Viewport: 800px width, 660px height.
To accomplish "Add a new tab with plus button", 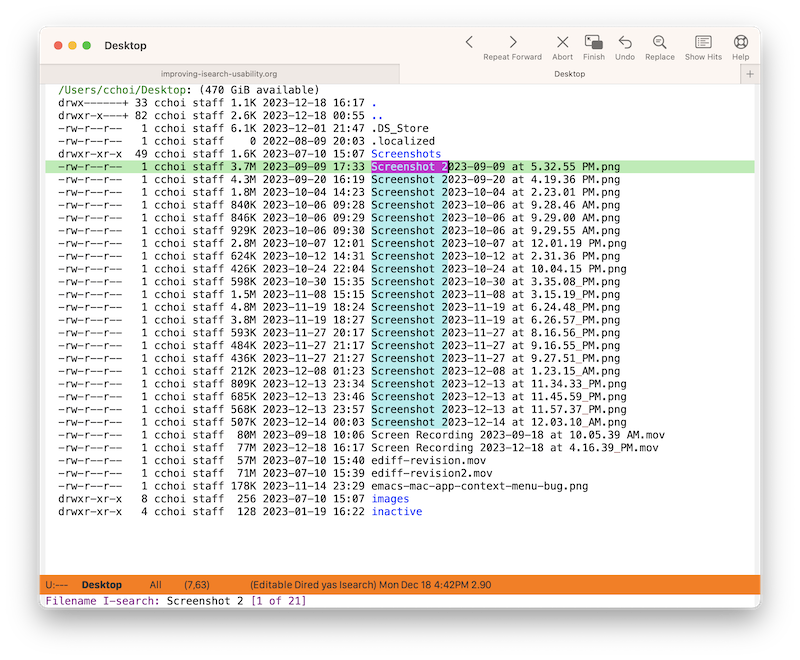I will click(x=749, y=74).
